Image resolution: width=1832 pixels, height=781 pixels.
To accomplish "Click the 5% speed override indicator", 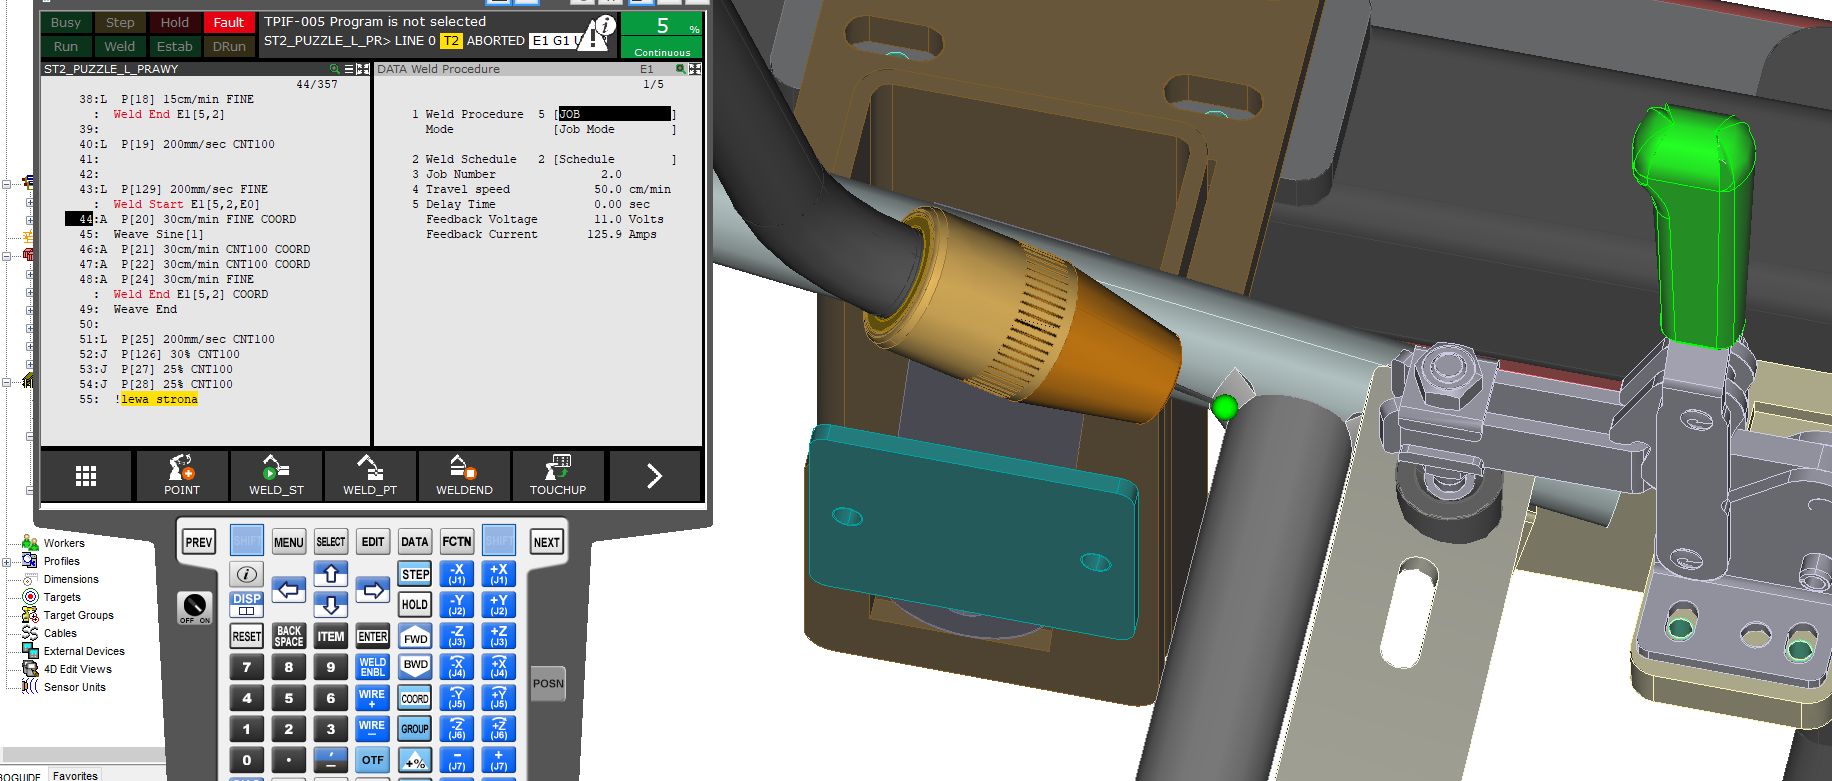I will tap(662, 35).
